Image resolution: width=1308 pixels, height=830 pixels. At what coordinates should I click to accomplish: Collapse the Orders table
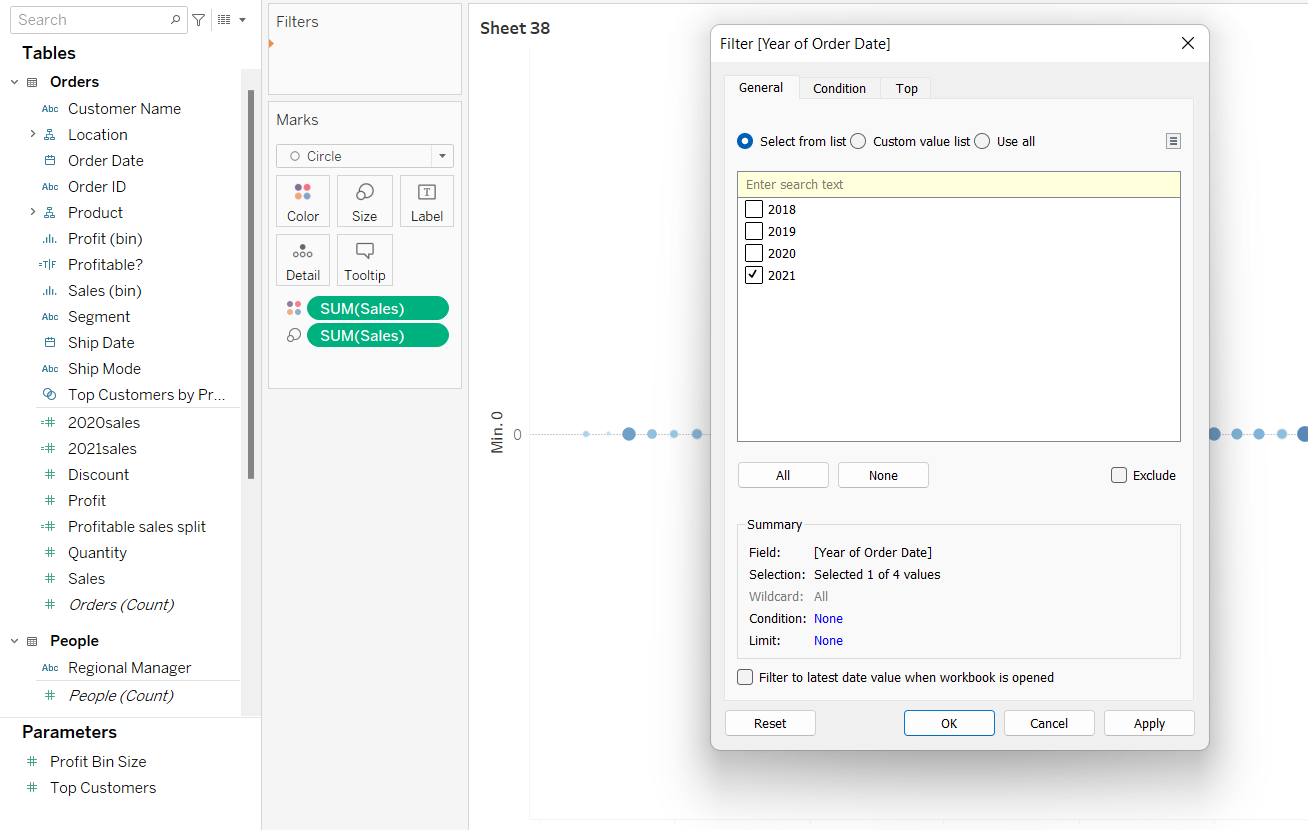pyautogui.click(x=15, y=82)
